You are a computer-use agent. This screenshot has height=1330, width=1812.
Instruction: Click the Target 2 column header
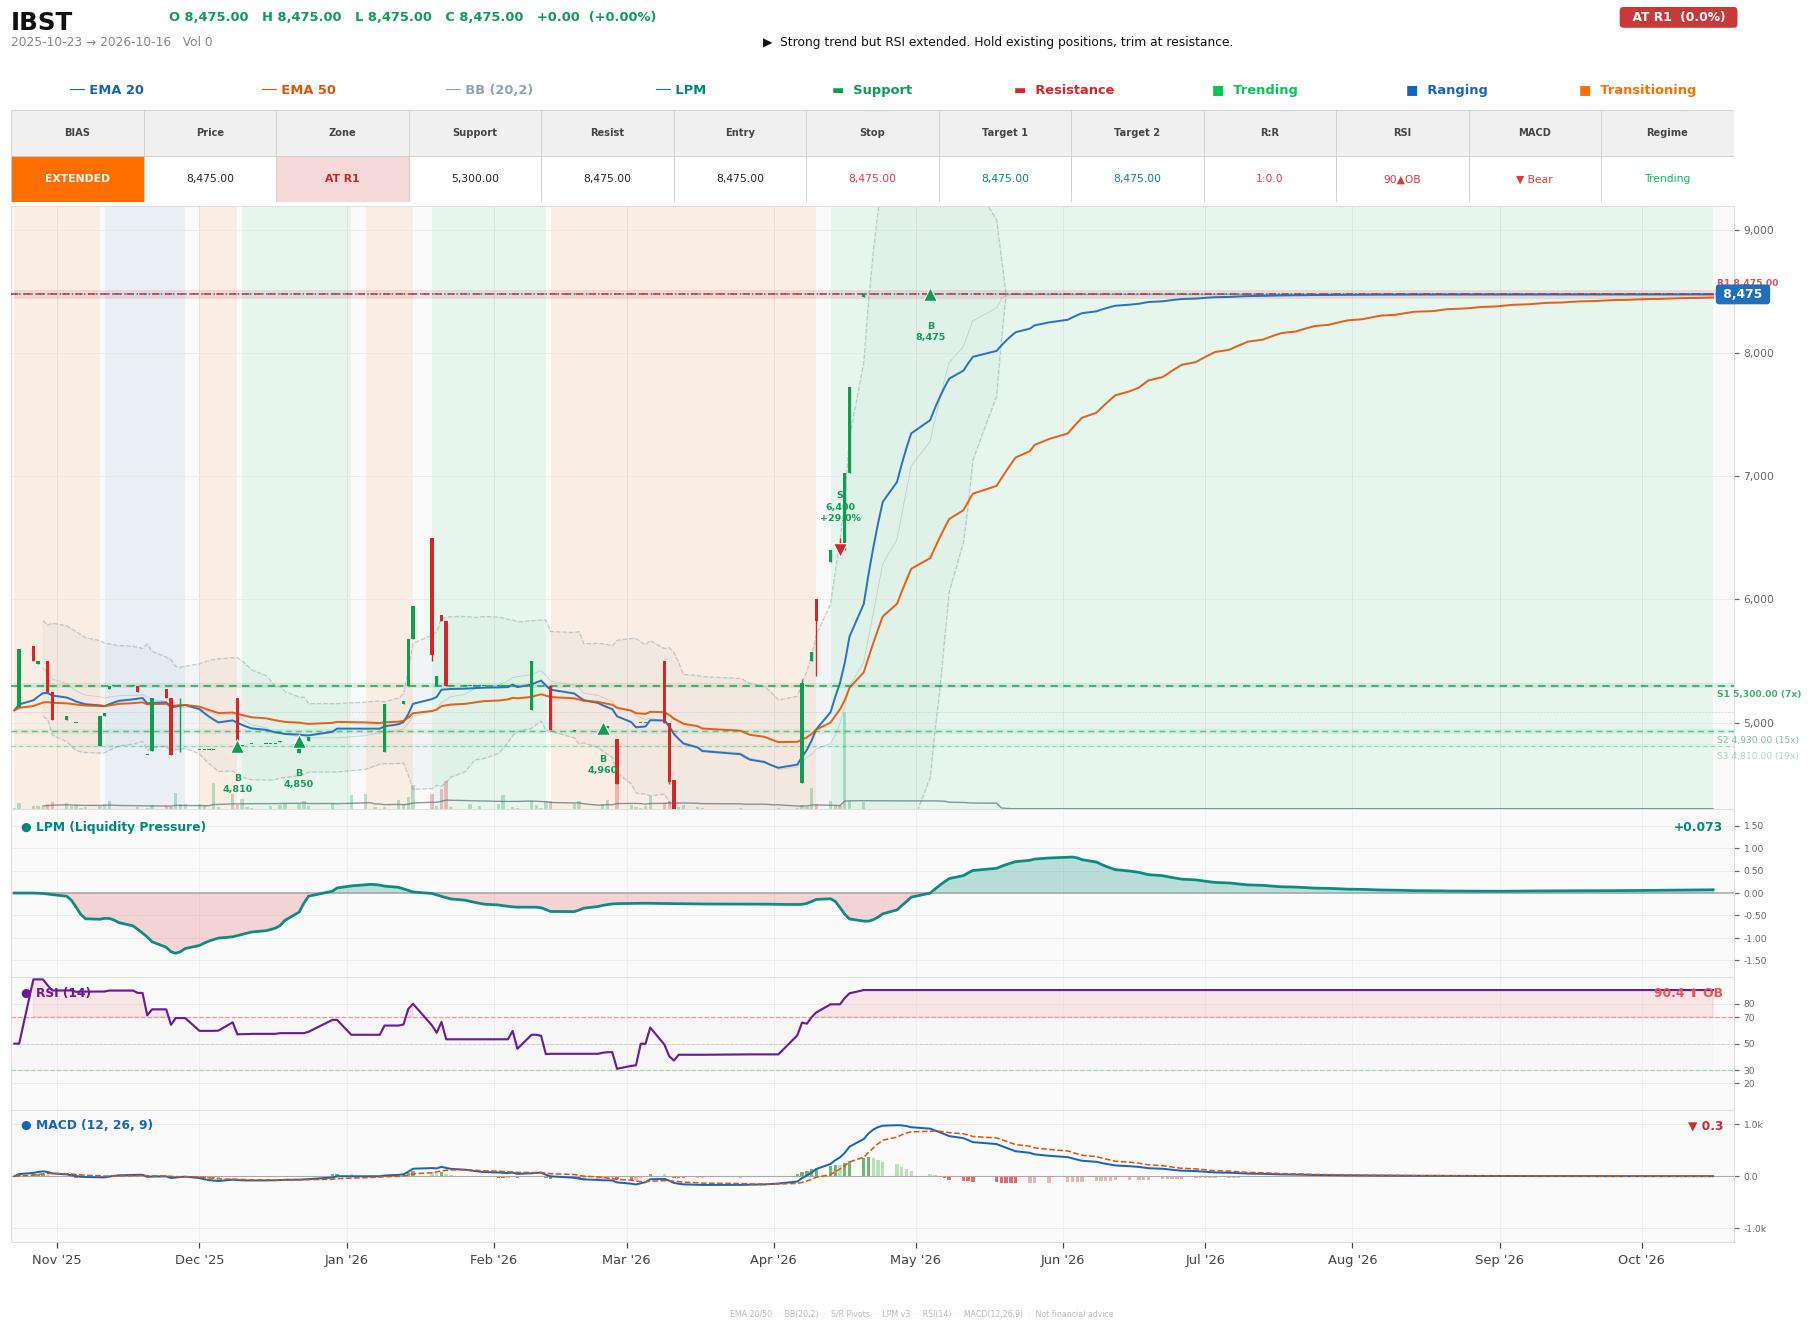coord(1137,133)
